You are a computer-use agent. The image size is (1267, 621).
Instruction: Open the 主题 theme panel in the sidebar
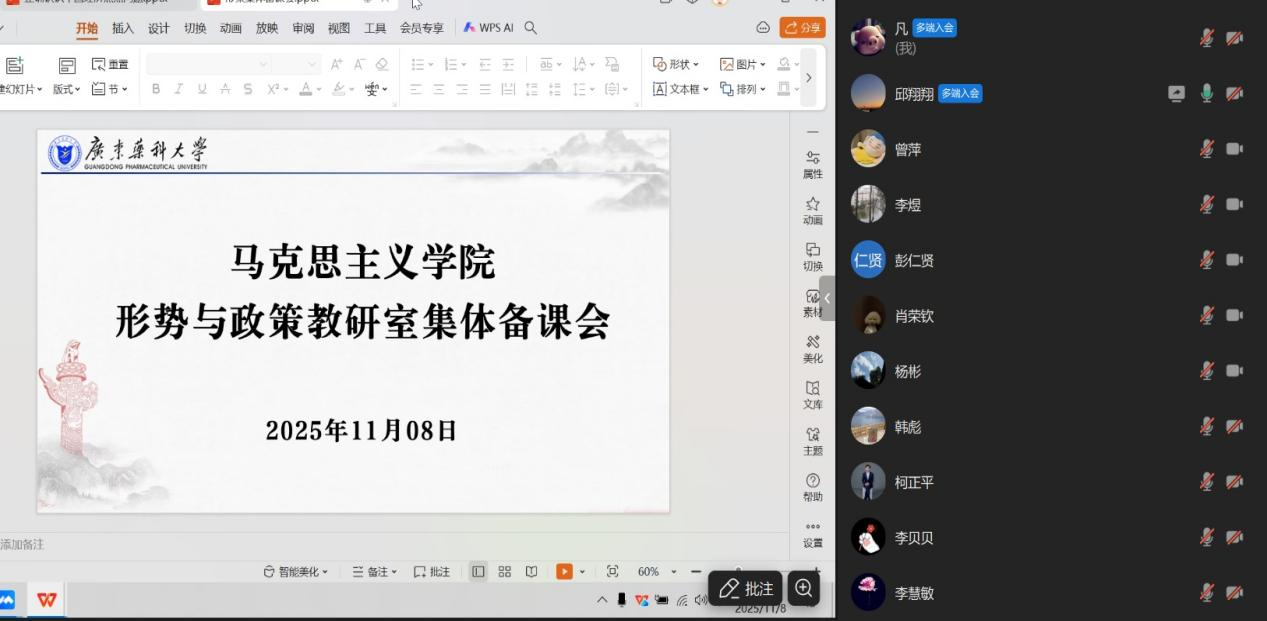coord(812,441)
